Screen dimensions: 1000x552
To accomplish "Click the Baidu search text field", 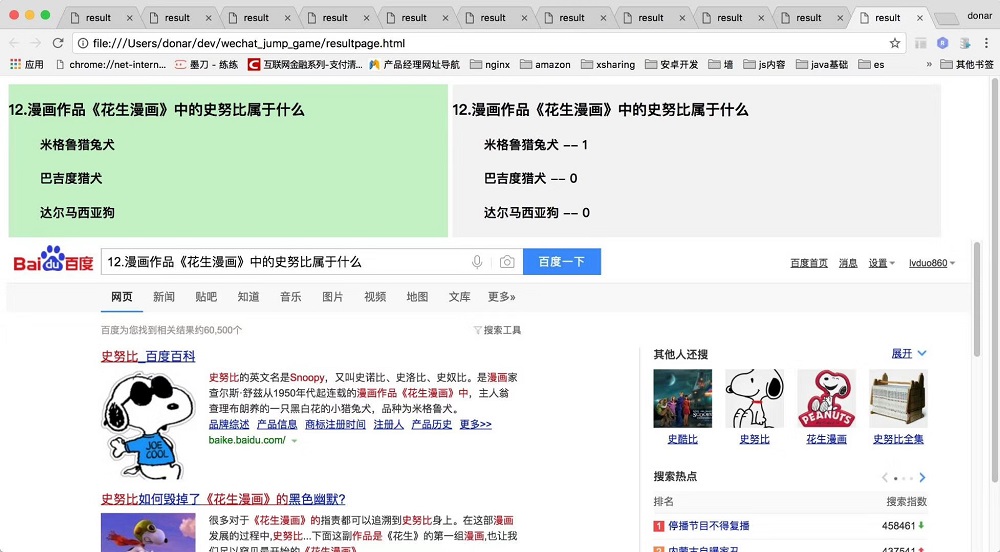I will click(x=285, y=262).
